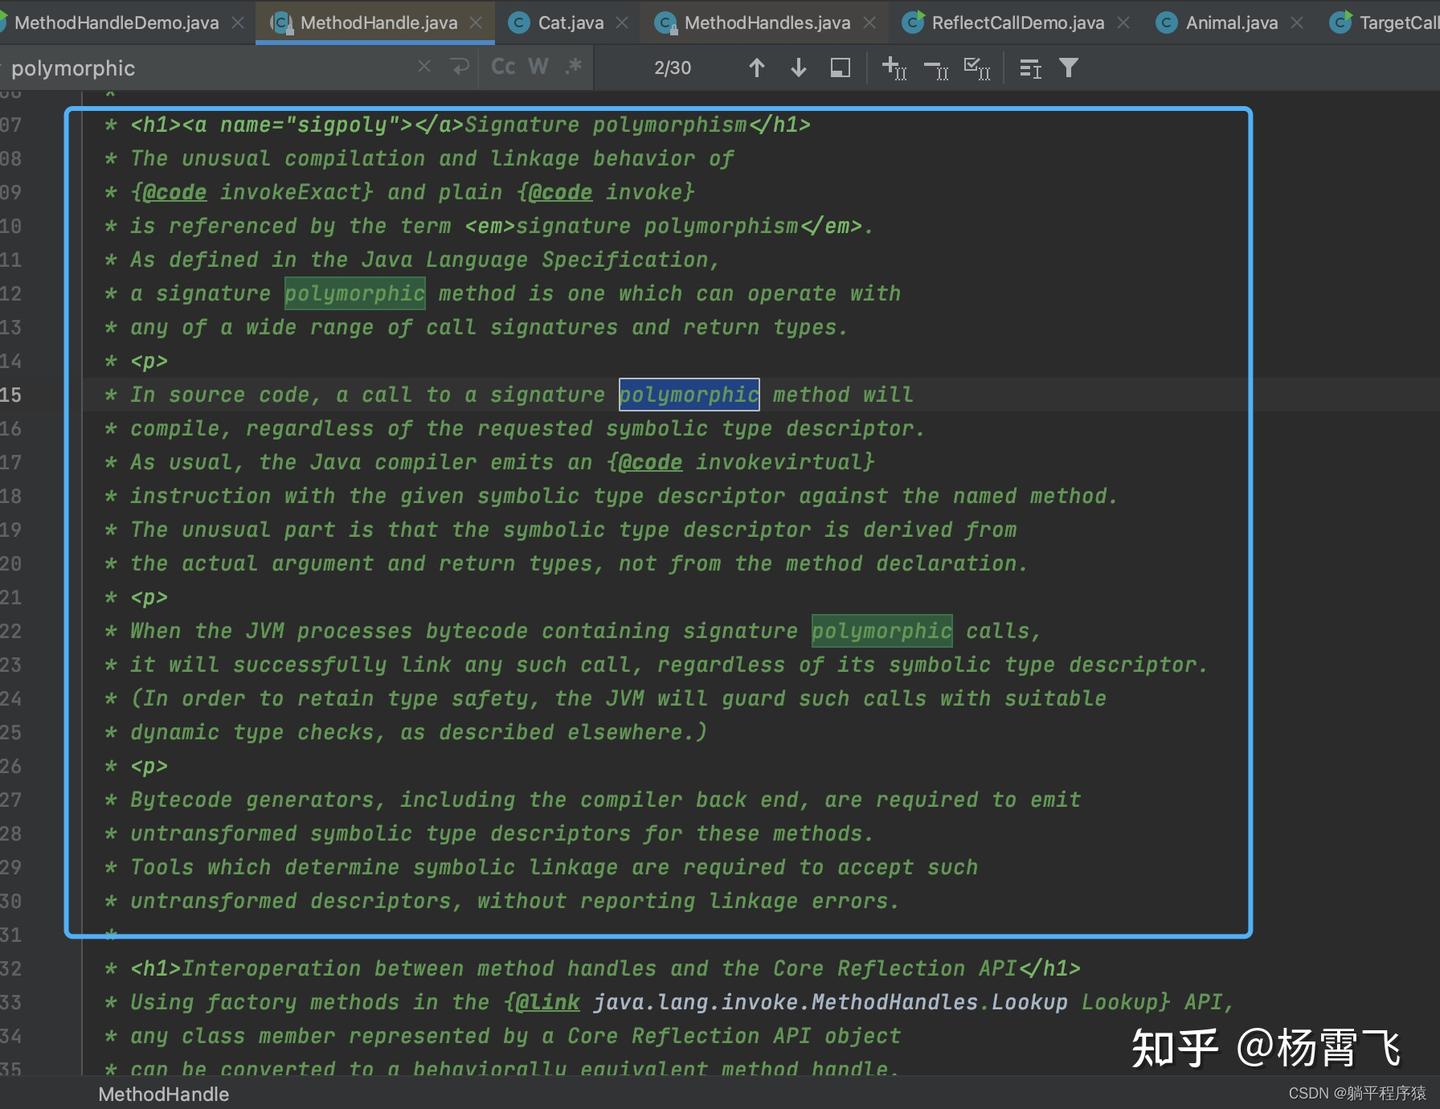Toggle Match Case (Cc) option
This screenshot has height=1109, width=1440.
point(503,67)
